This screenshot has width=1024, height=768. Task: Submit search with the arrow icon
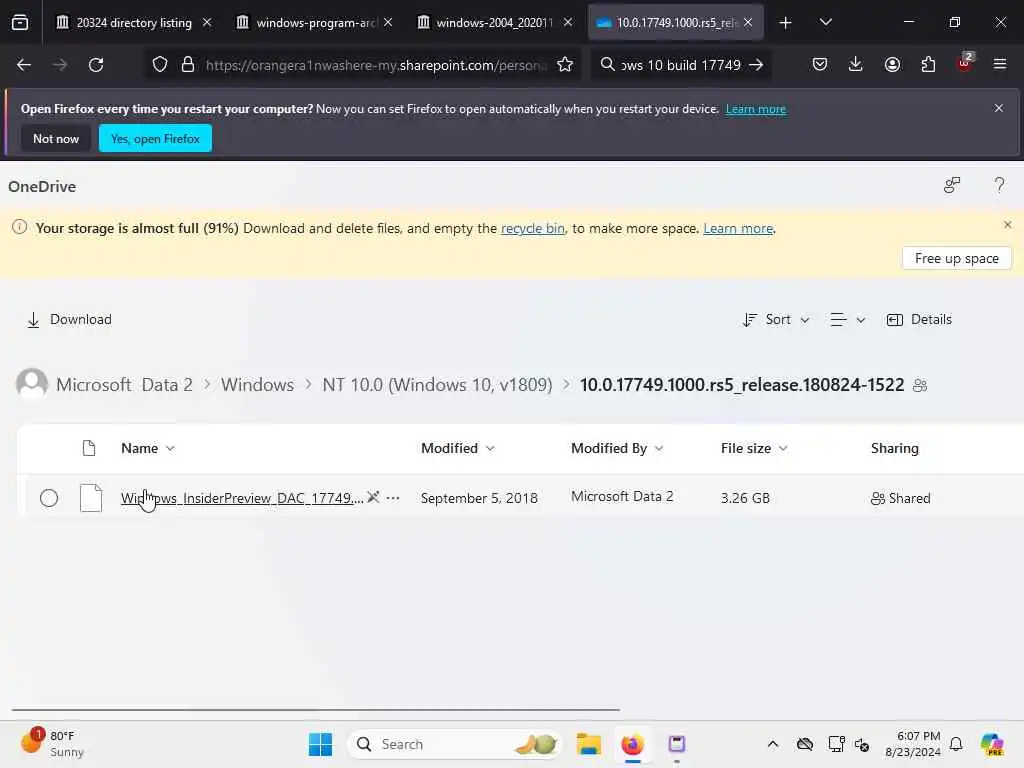point(756,65)
